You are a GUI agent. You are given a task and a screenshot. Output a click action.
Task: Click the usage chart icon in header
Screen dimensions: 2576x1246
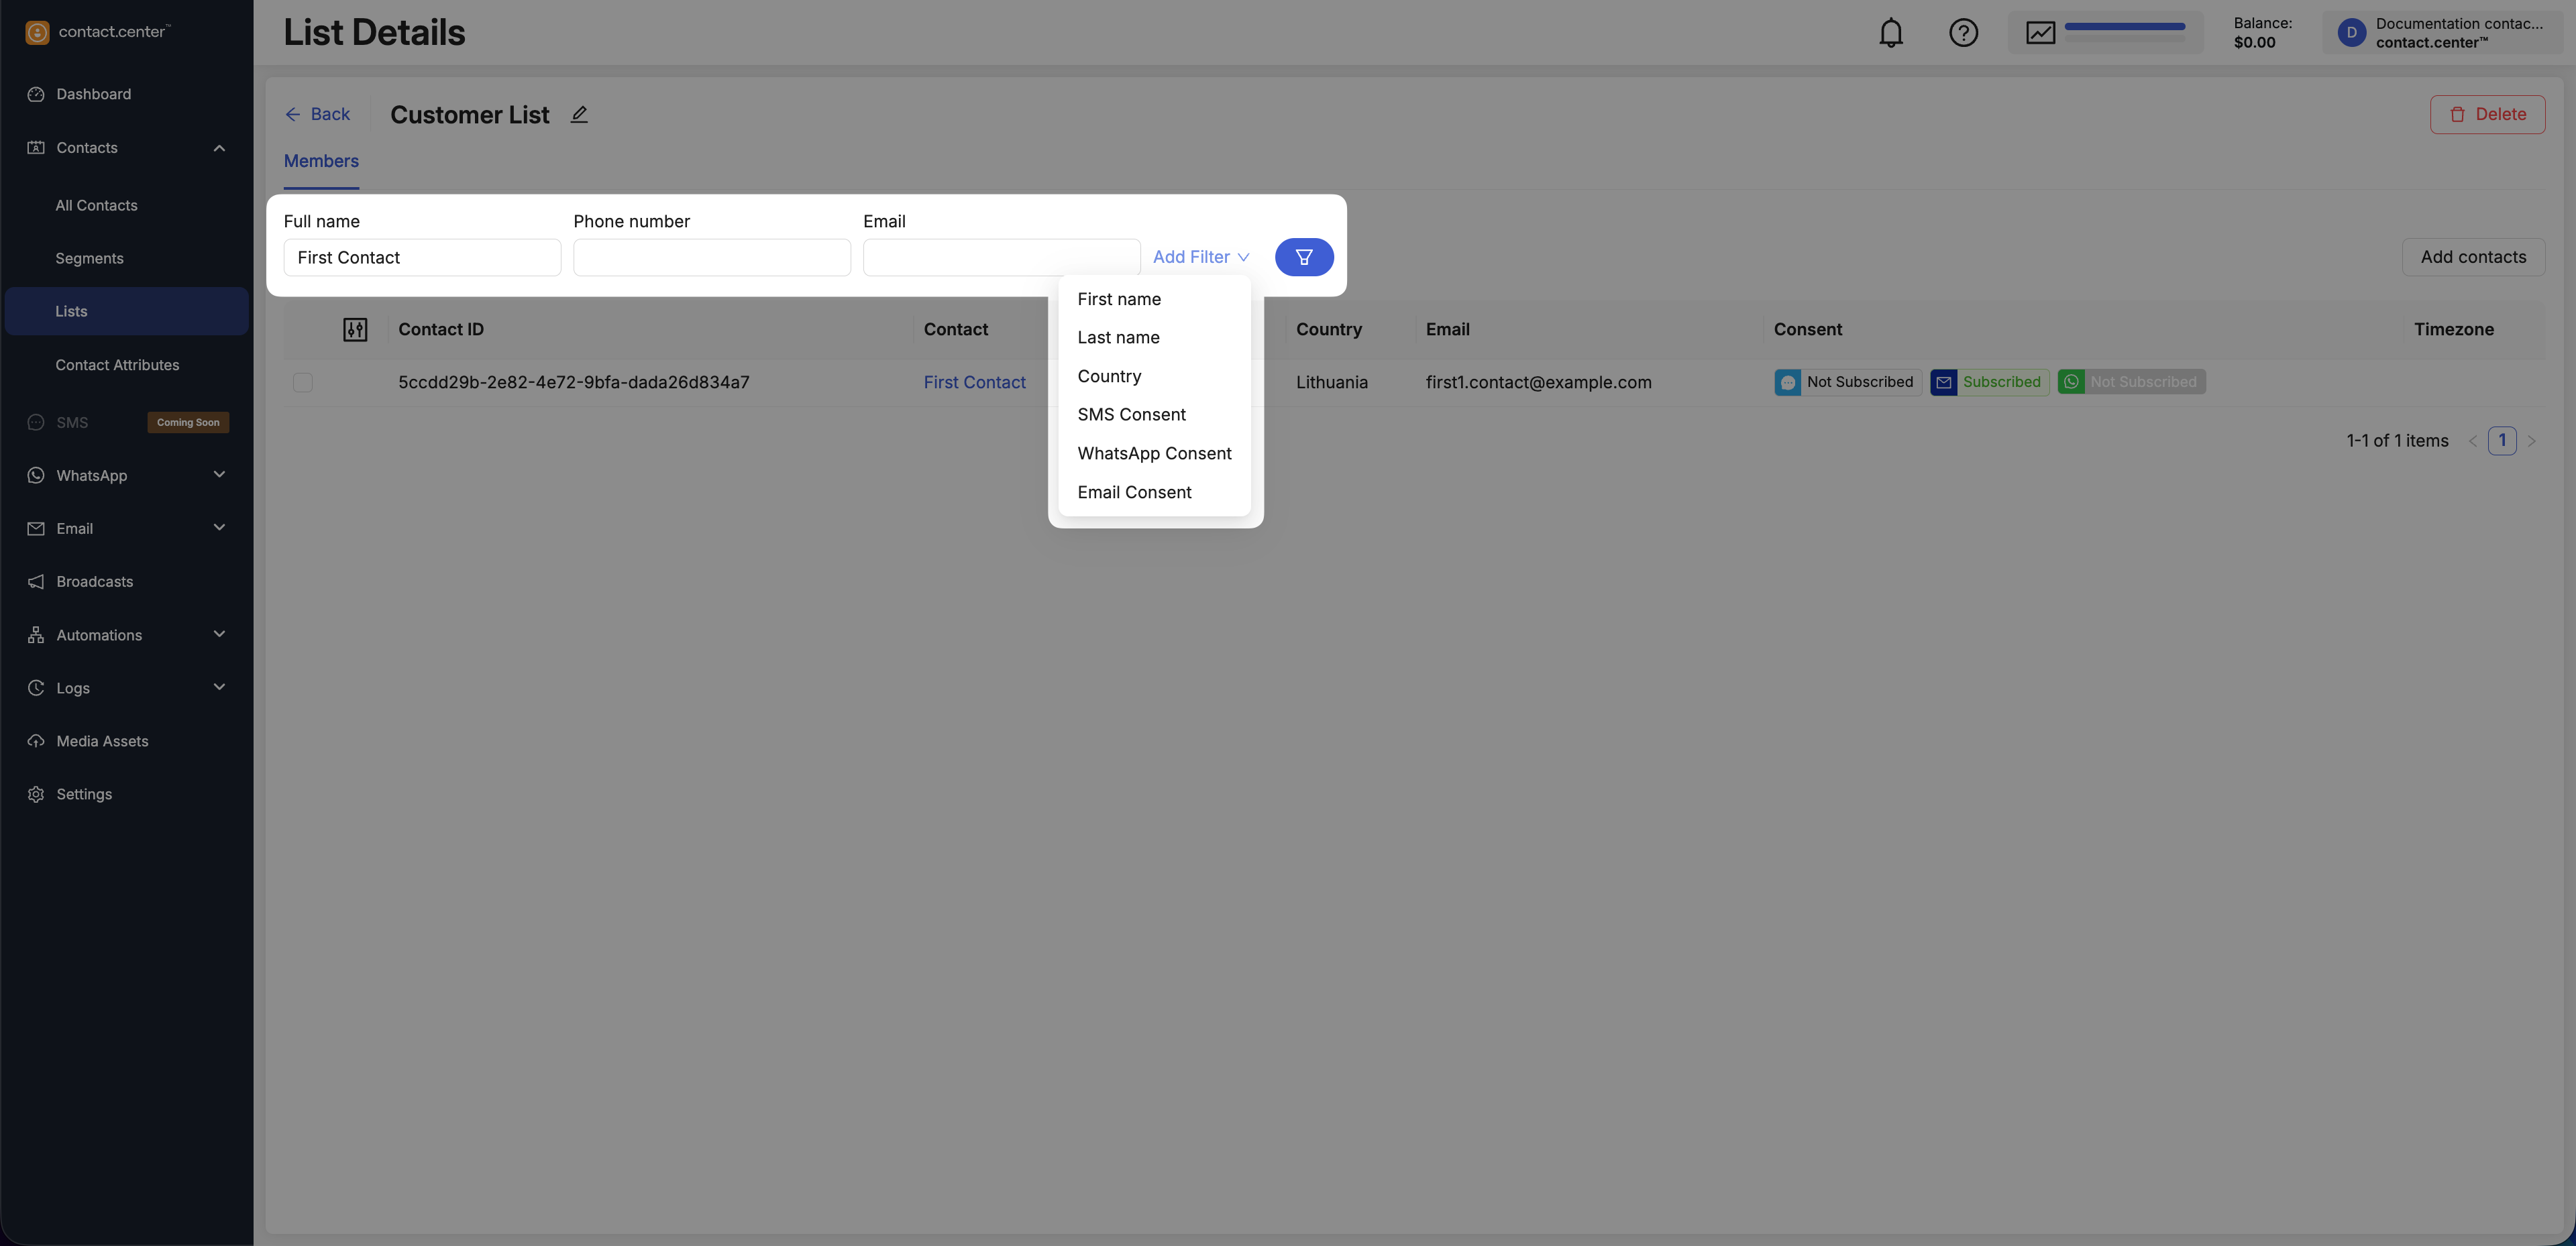coord(2040,33)
